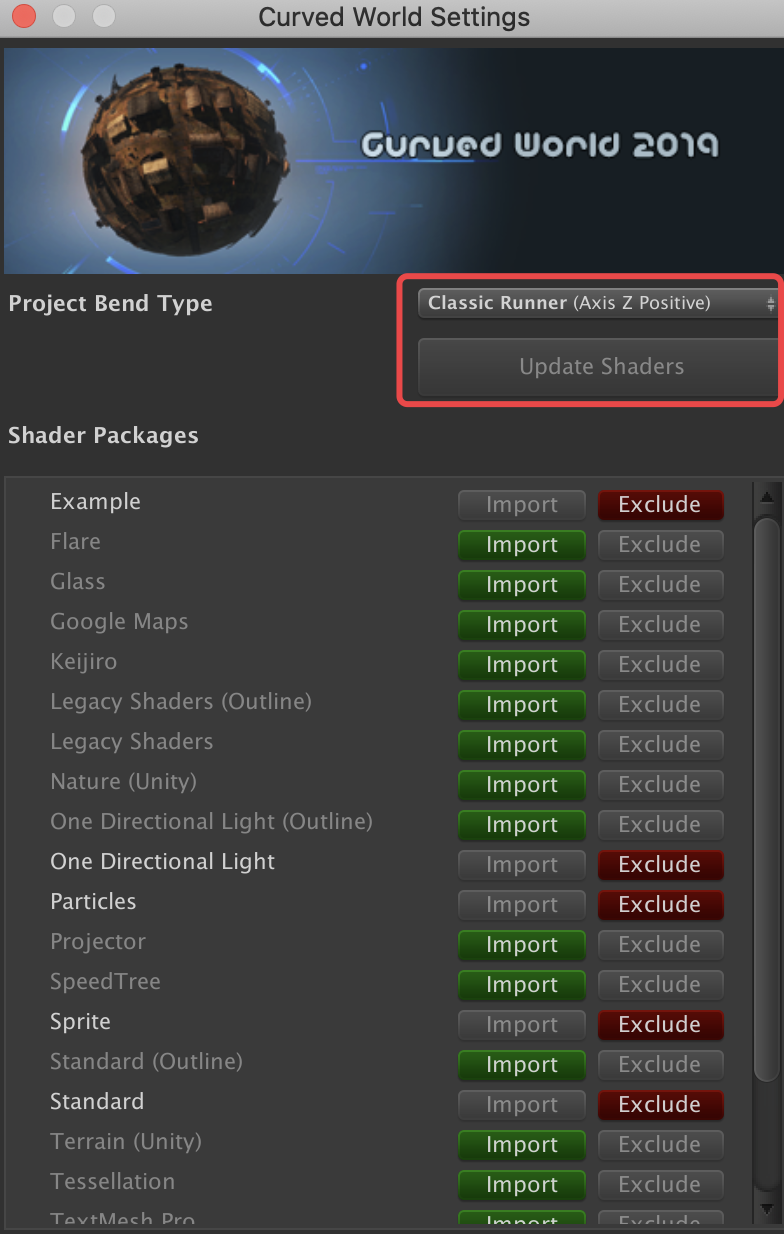The height and width of the screenshot is (1234, 784).
Task: Exclude the SpeedTree shader package
Action: pos(660,984)
